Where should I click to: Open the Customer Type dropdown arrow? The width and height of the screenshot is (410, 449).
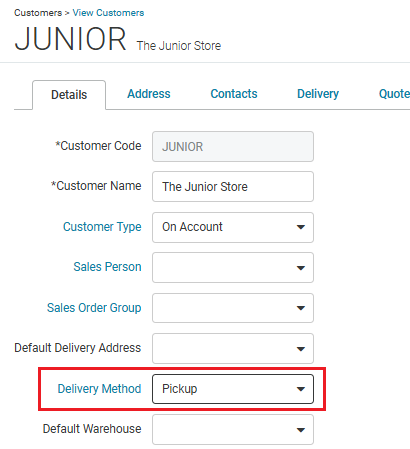click(x=301, y=227)
